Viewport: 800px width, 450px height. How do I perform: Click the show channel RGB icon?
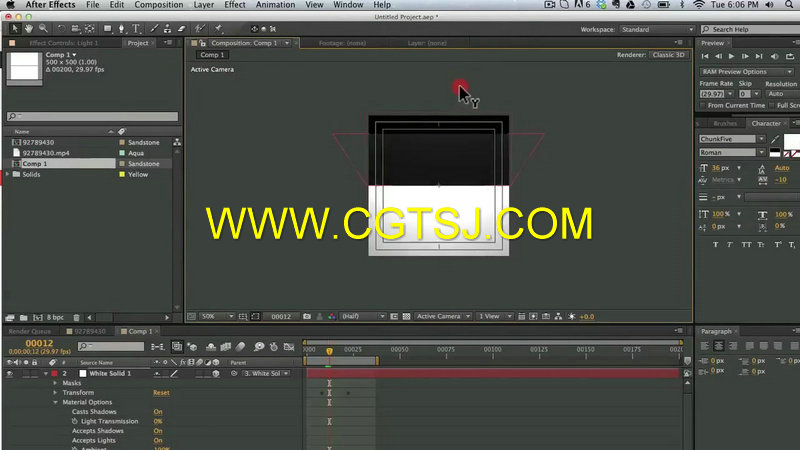tap(332, 316)
